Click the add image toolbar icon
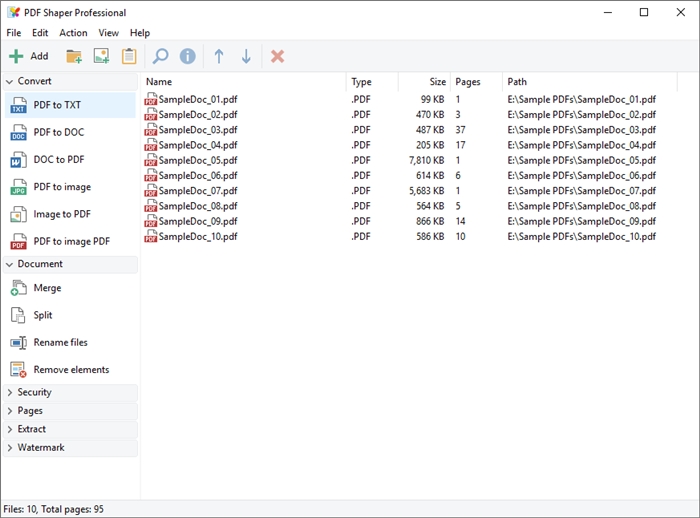The height and width of the screenshot is (518, 700). click(101, 56)
